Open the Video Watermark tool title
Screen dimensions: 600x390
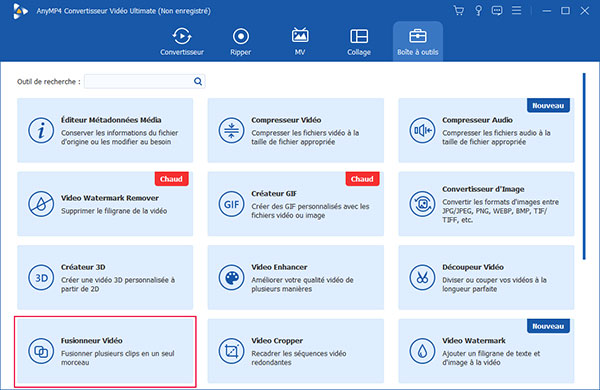point(474,341)
